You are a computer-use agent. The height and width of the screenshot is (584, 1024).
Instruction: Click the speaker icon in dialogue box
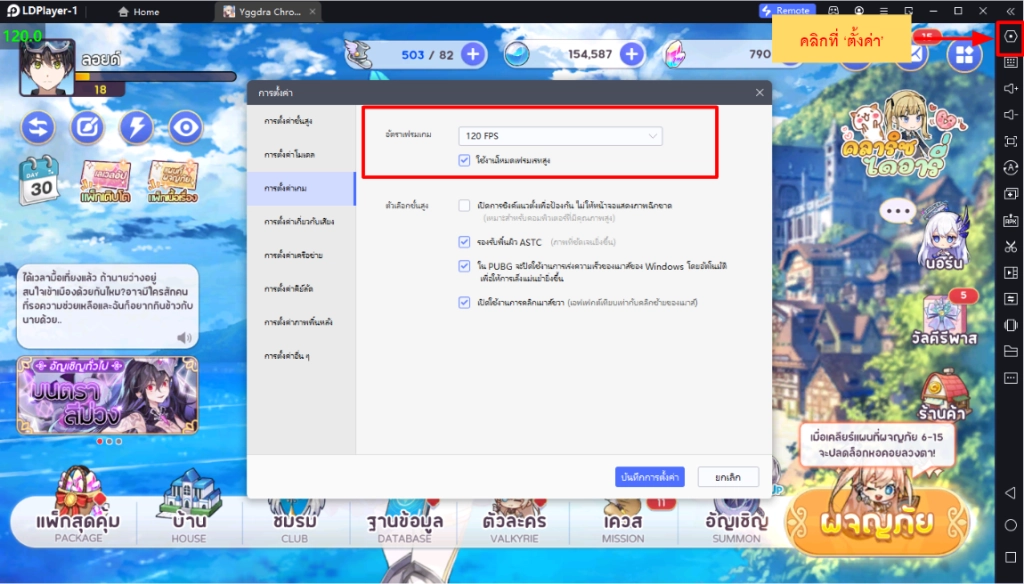point(185,338)
